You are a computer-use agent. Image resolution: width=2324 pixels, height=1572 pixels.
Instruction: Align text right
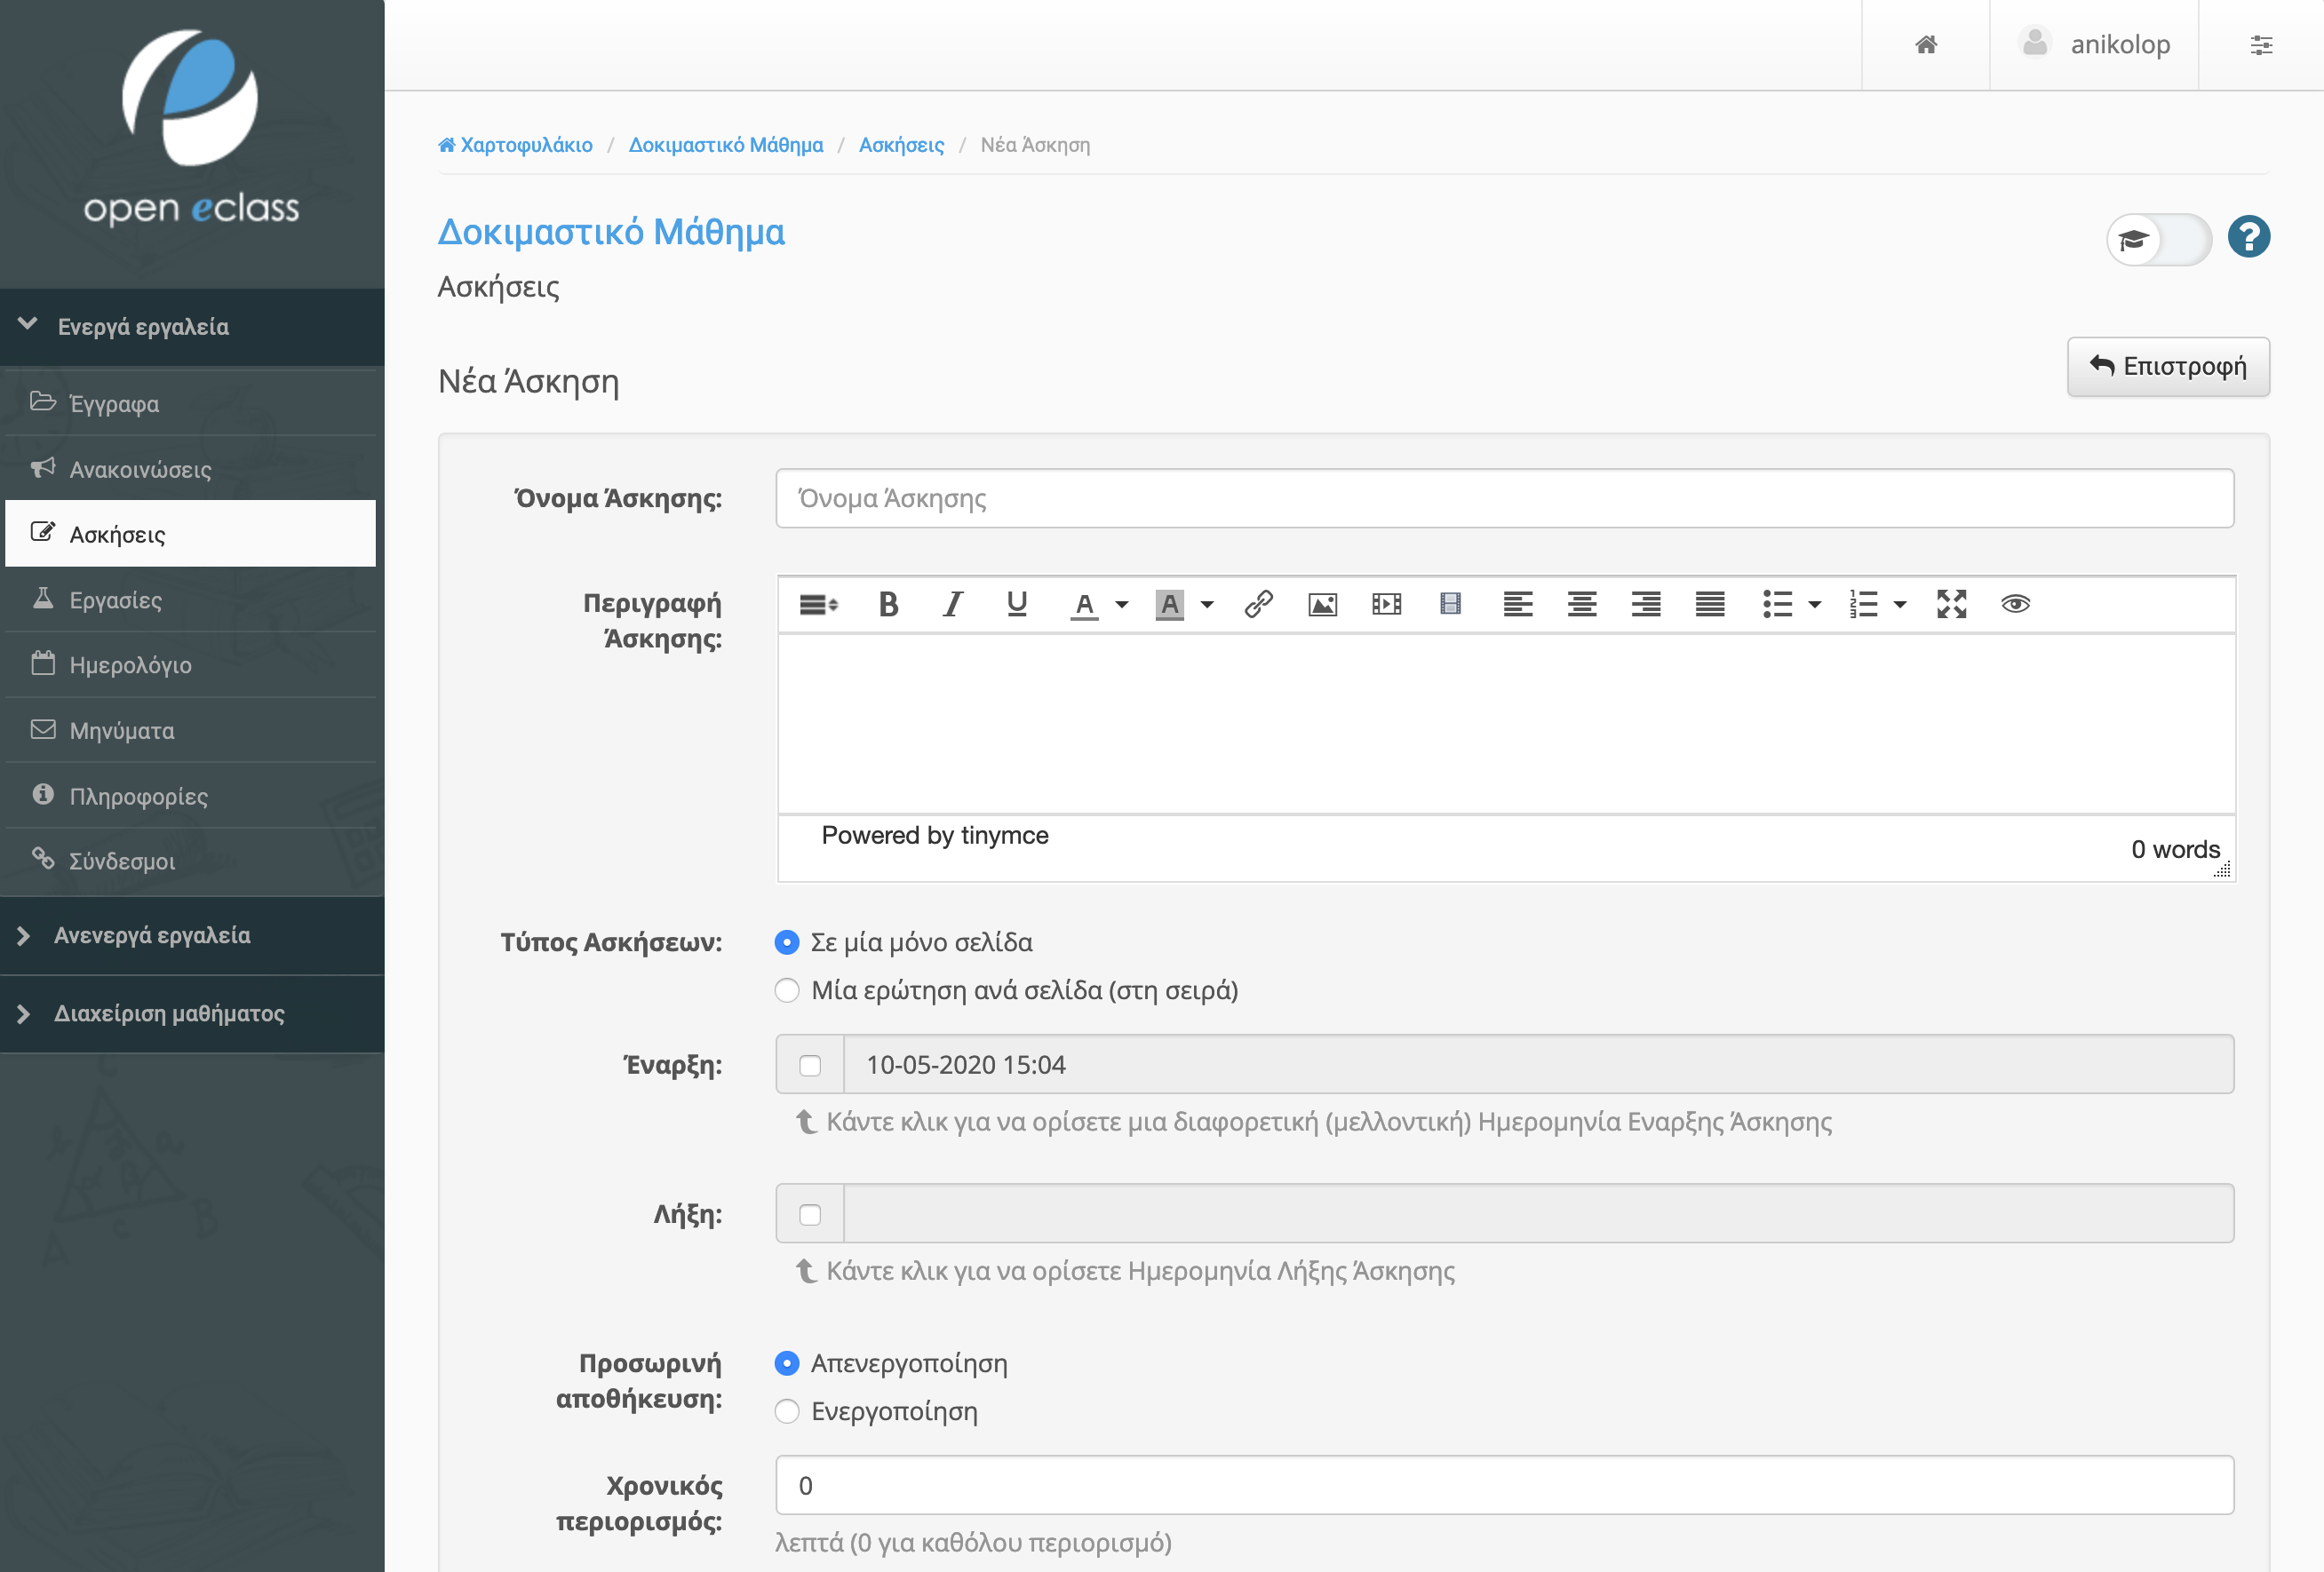[1646, 604]
